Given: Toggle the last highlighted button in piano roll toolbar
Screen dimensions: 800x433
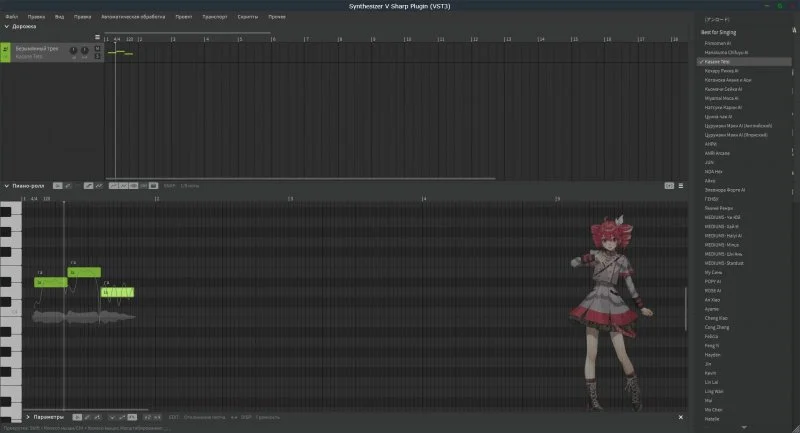Looking at the screenshot, I should [x=154, y=186].
